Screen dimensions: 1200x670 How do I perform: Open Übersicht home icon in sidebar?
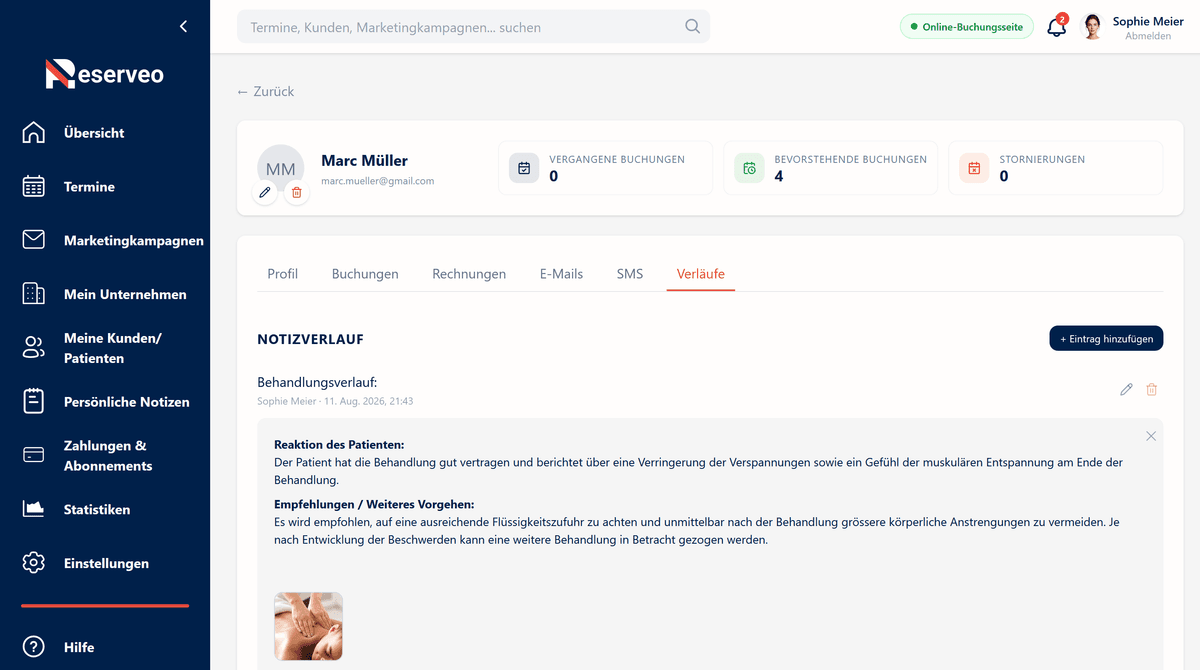(34, 133)
